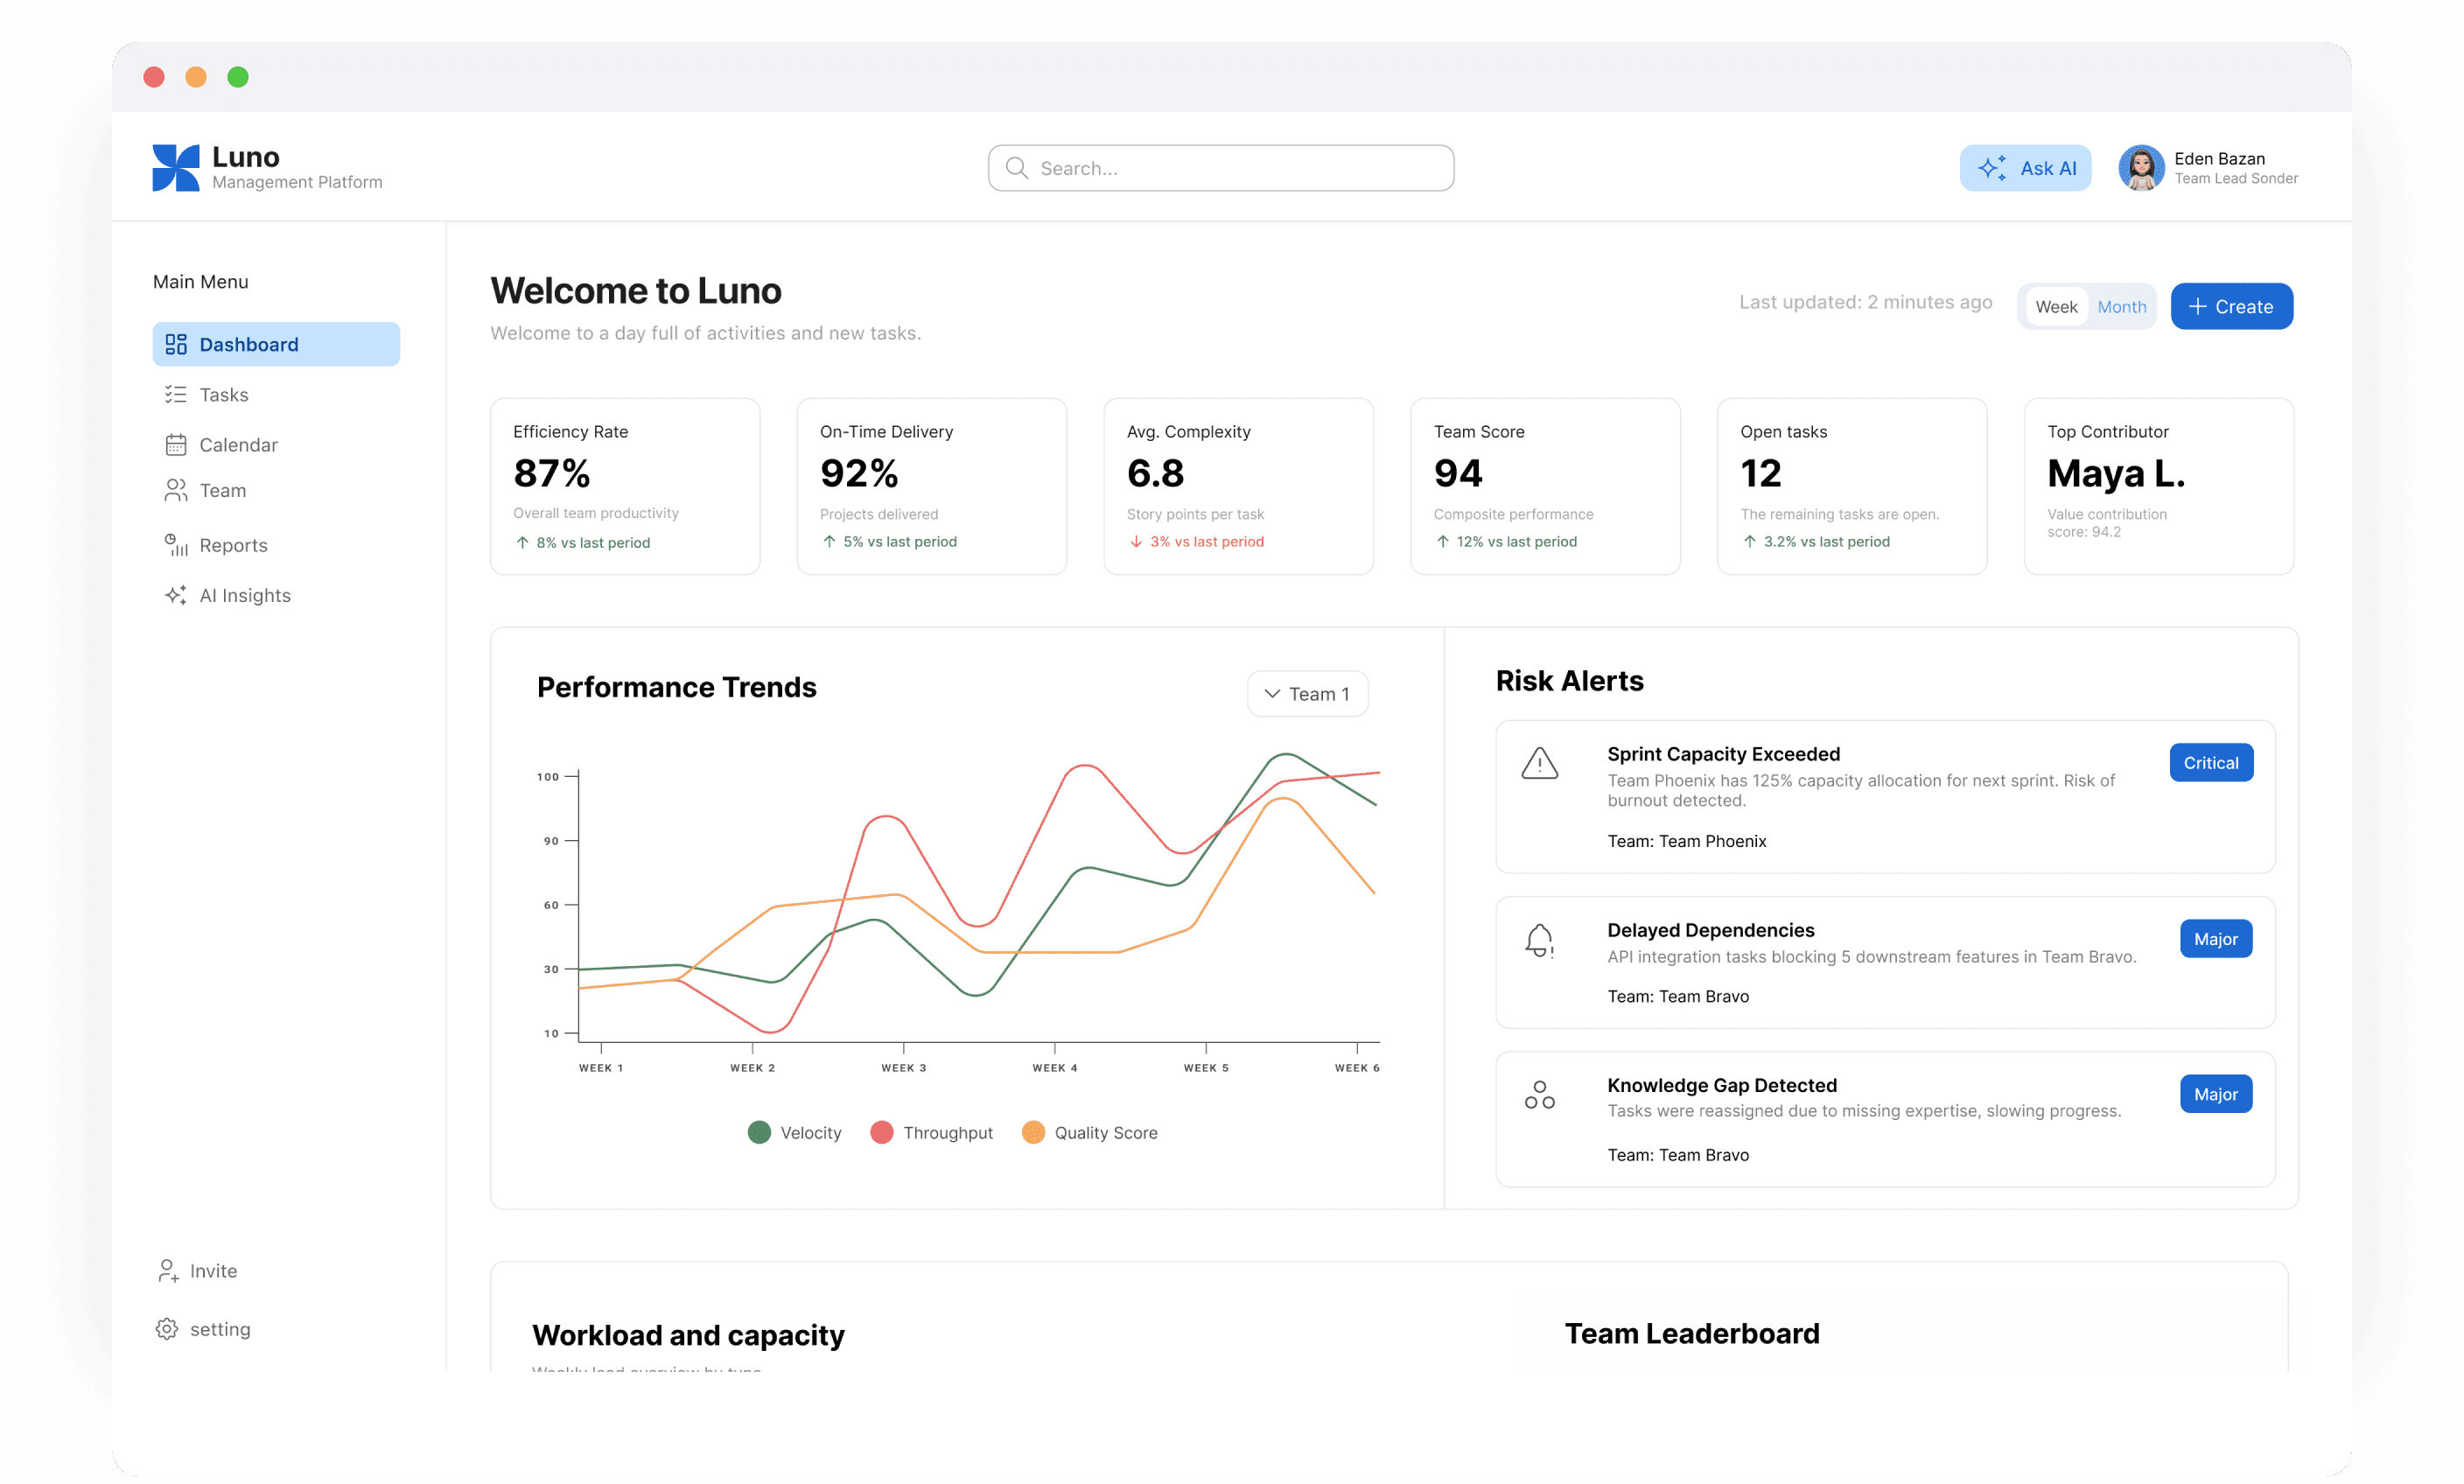Click the Calendar icon in main menu
2464x1484 pixels.
176,444
